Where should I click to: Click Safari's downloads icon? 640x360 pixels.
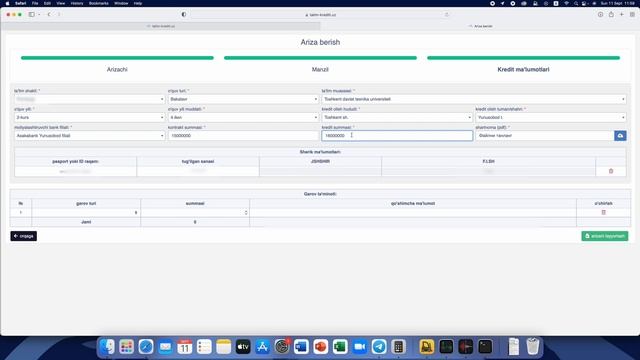(600, 14)
